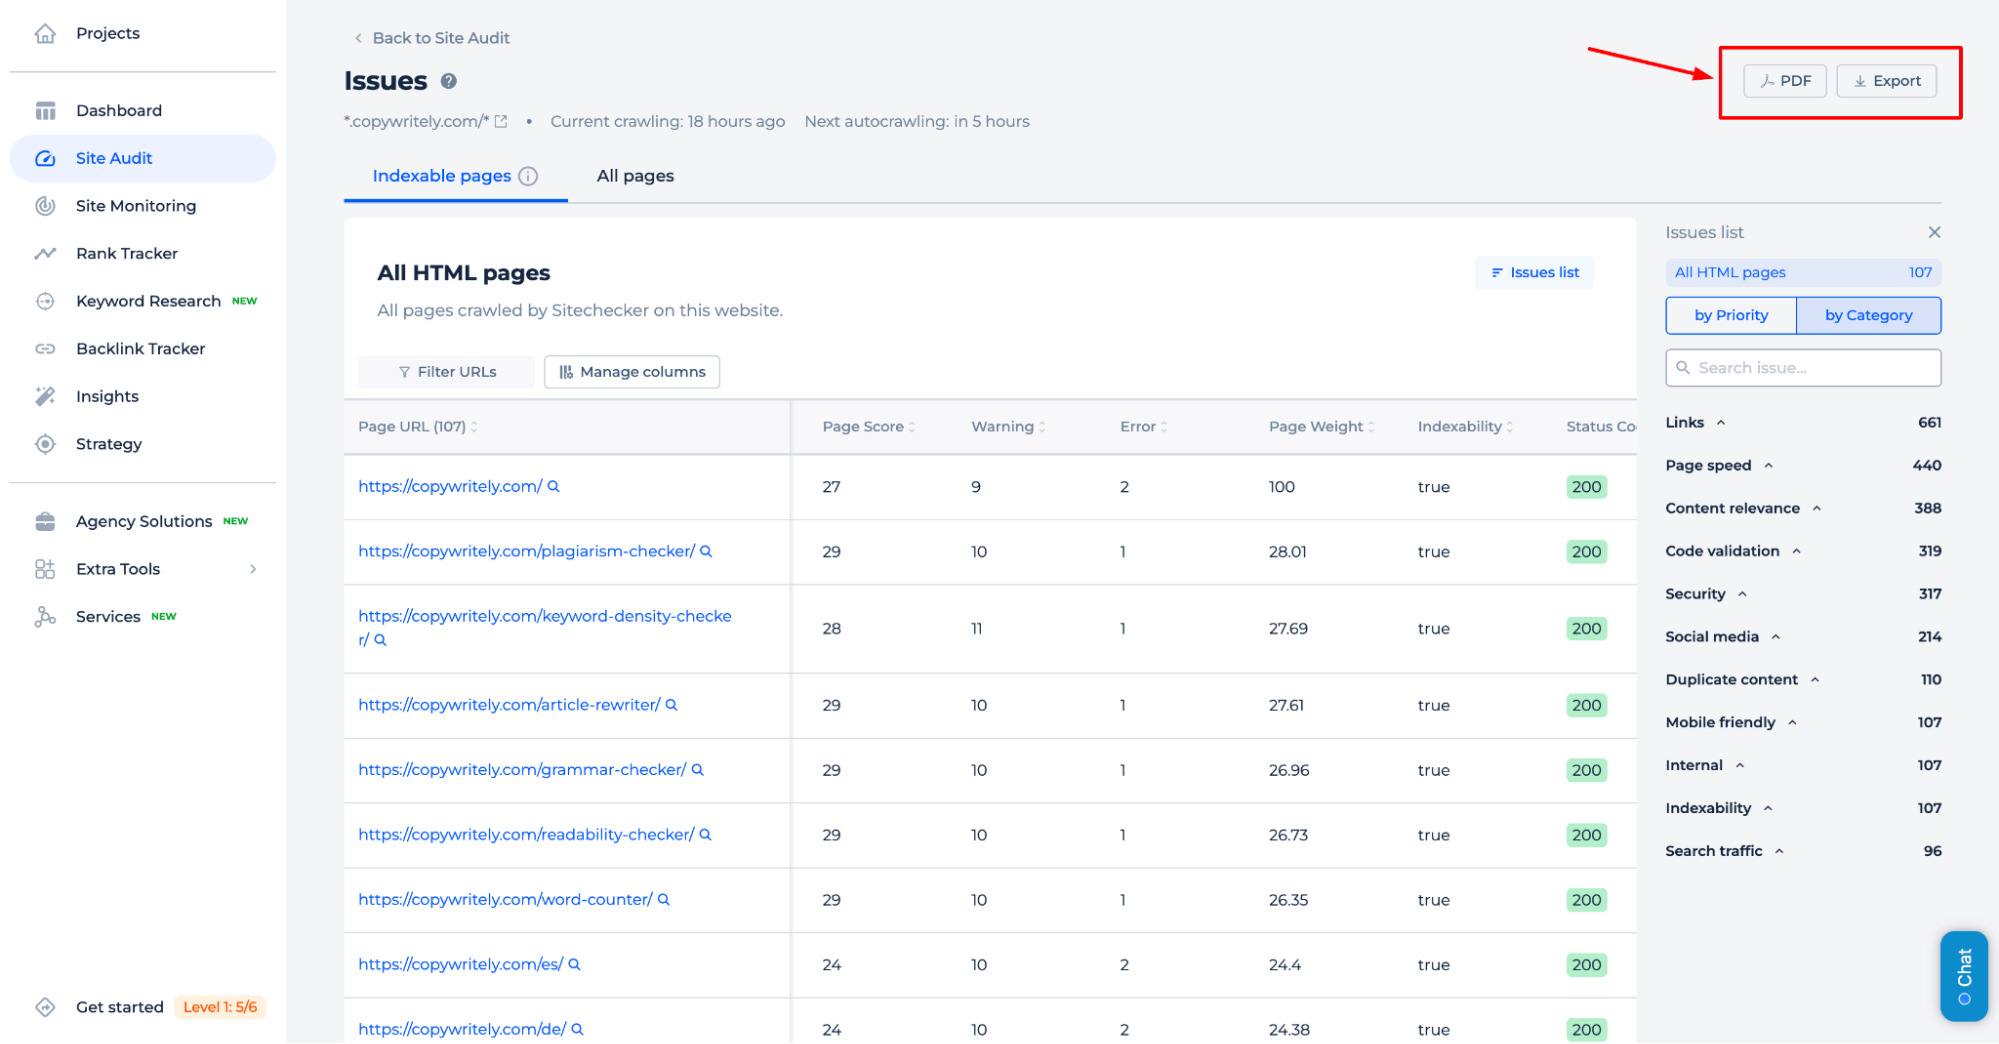Click info icon on Indexable pages tab
The height and width of the screenshot is (1044, 1999).
[x=528, y=176]
